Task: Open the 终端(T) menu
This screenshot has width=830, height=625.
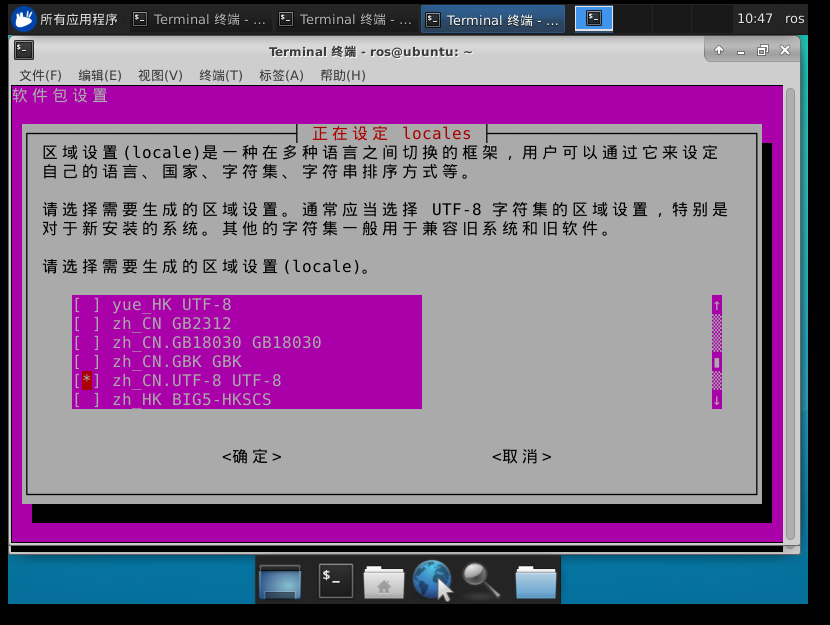Action: pos(221,75)
